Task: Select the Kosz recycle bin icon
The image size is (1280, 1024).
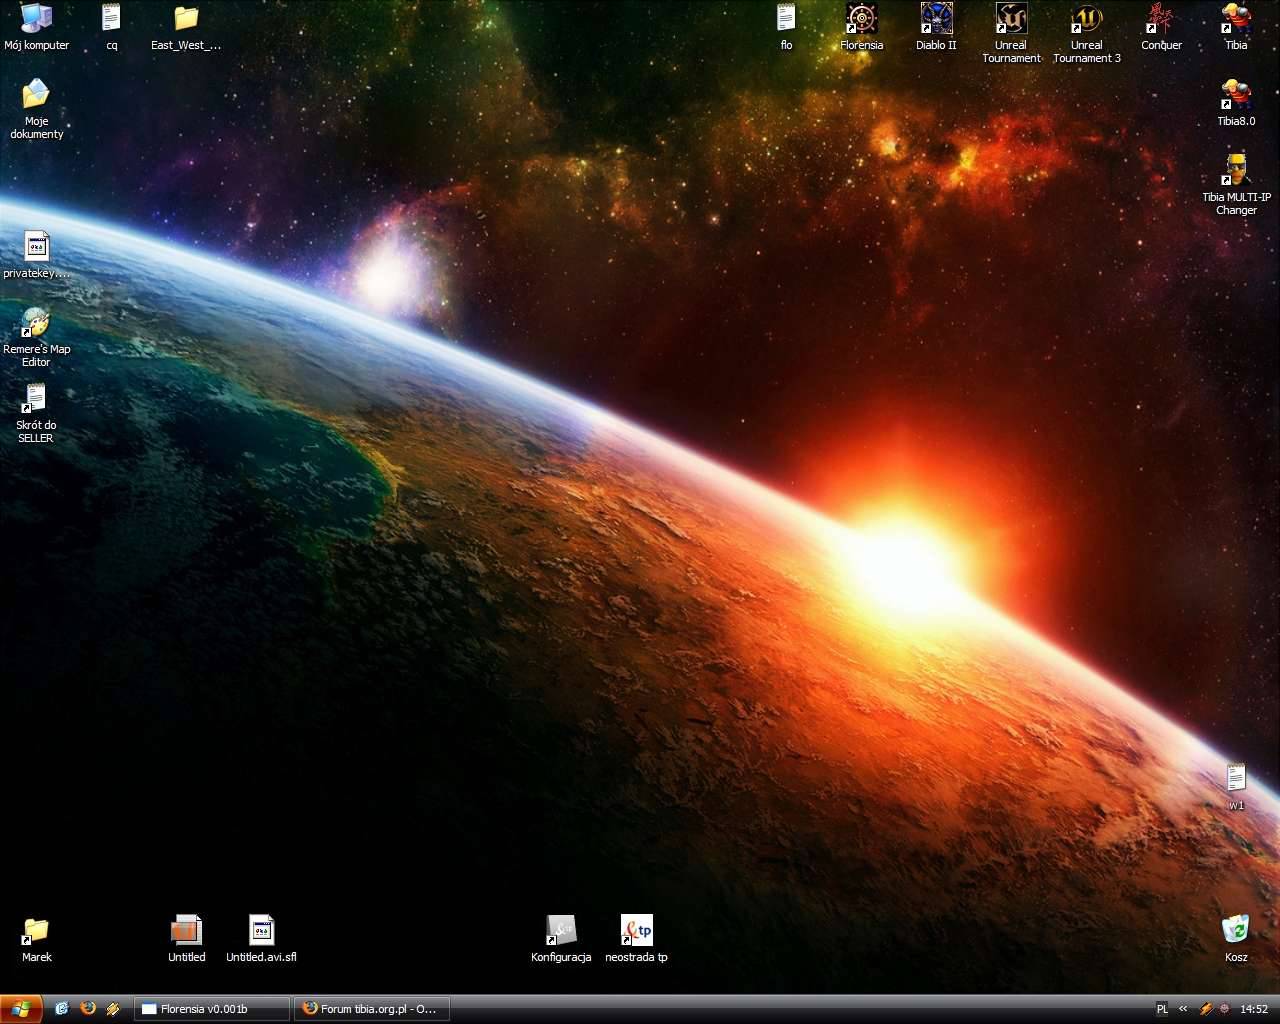Action: tap(1236, 939)
